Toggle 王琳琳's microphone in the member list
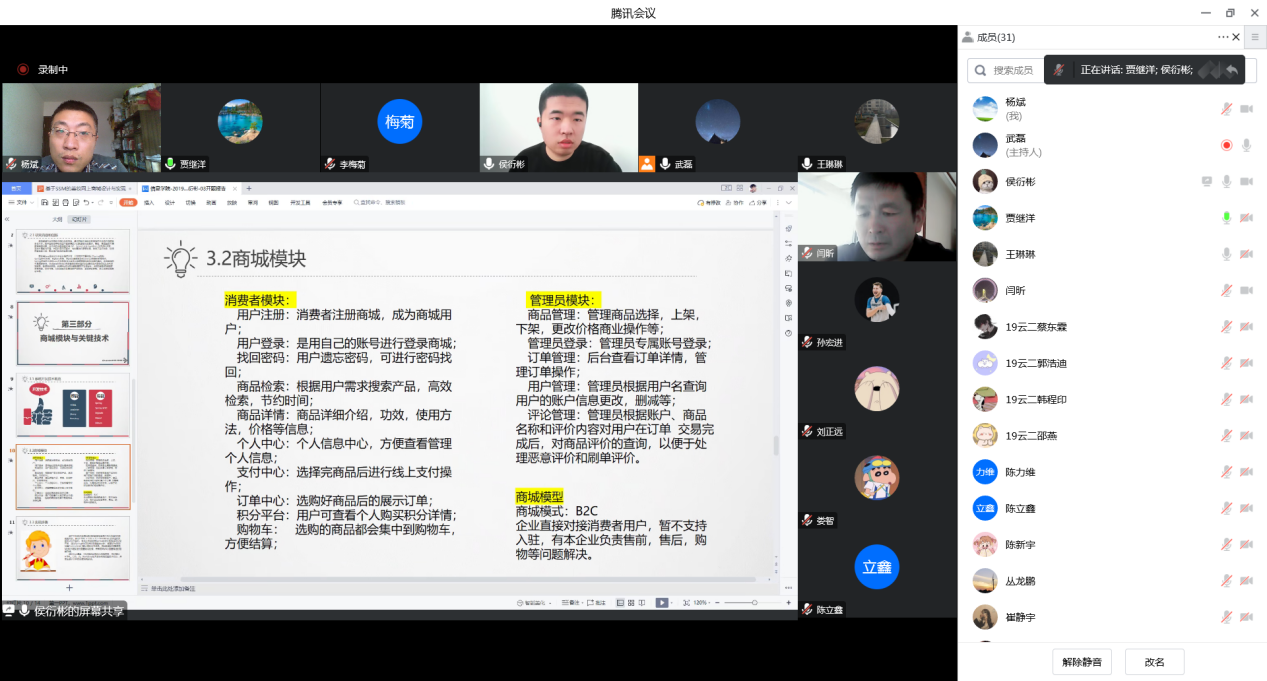 (1226, 254)
